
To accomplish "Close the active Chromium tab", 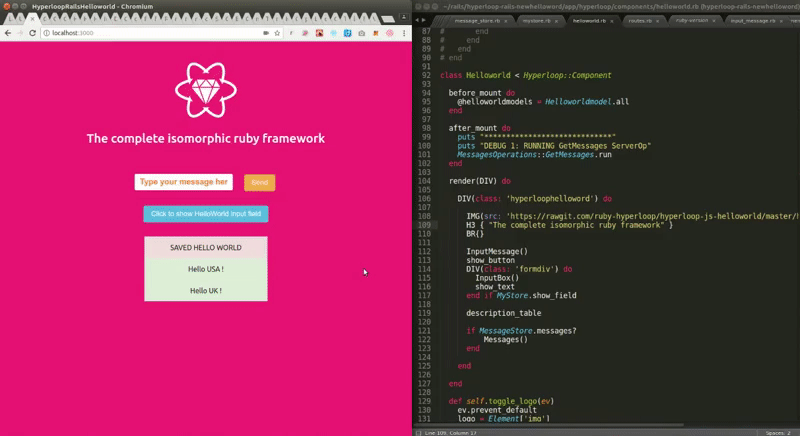I will coord(32,18).
